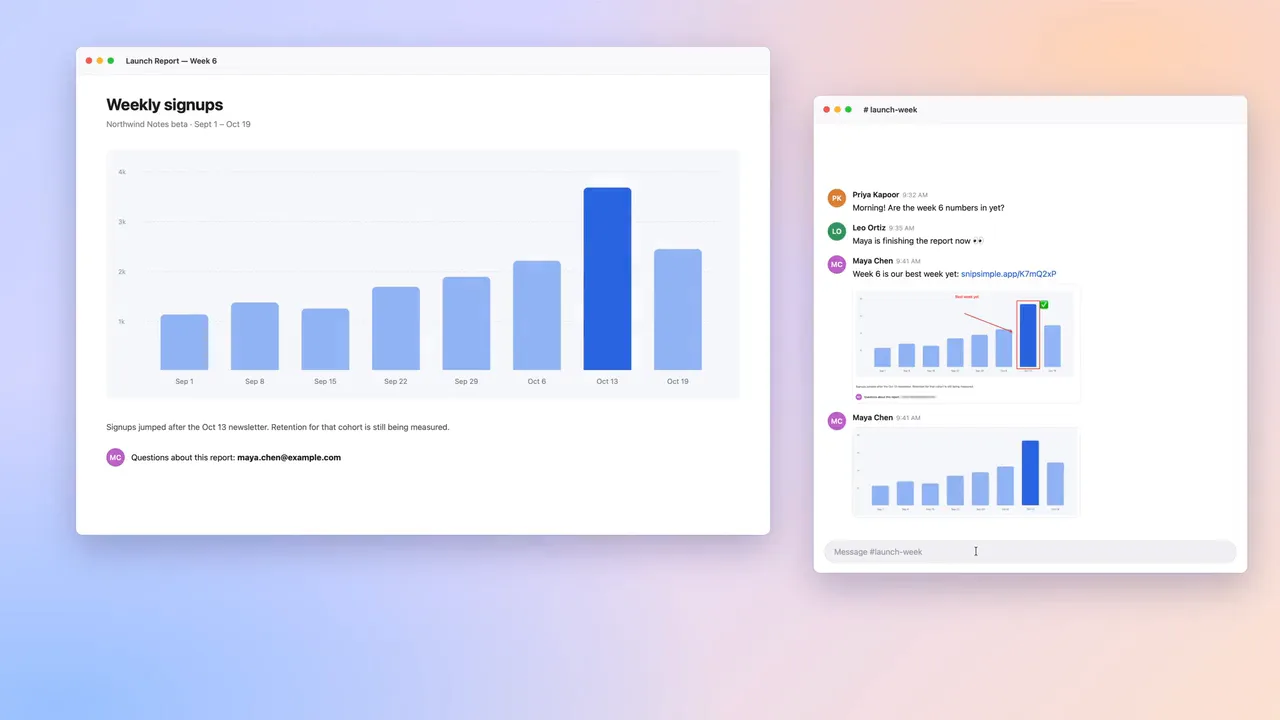The width and height of the screenshot is (1280, 720).
Task: Open the plain chart thumbnail in the last message
Action: (x=966, y=472)
